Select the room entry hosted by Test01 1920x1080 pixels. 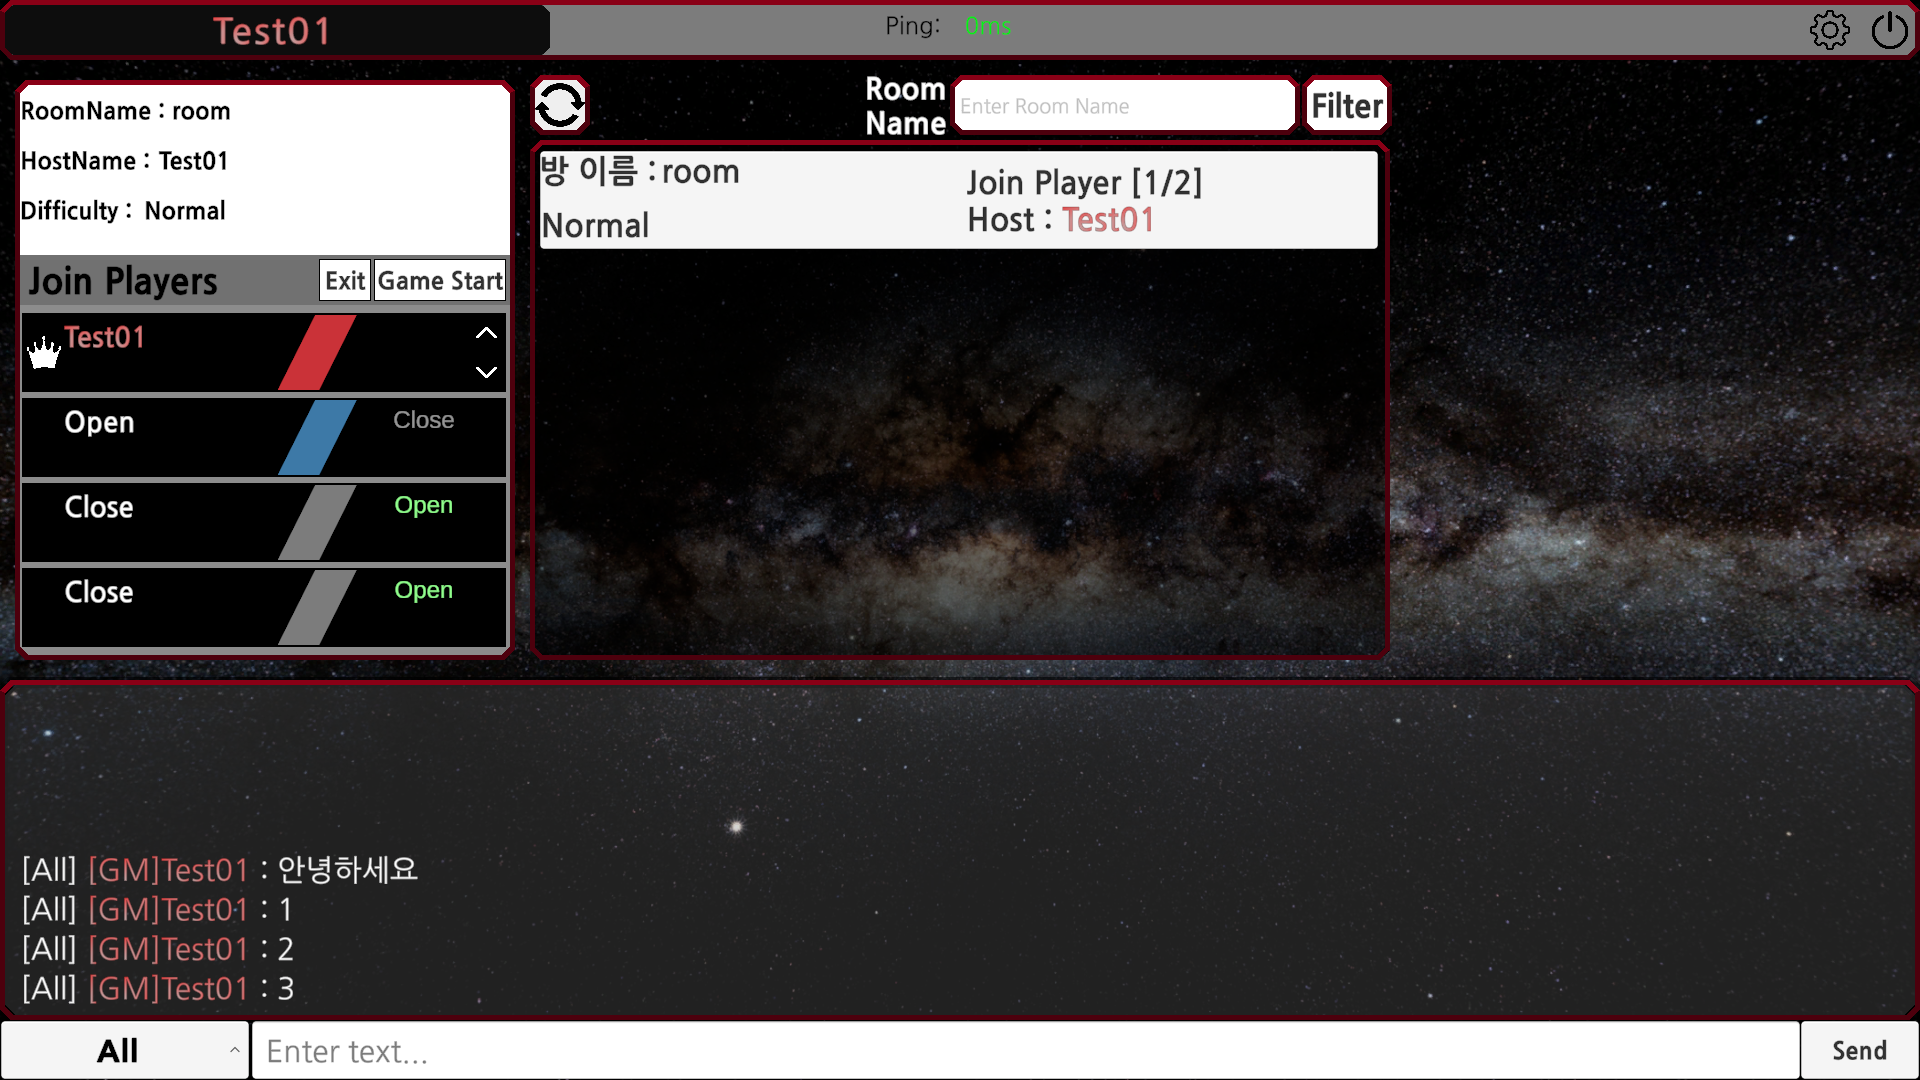click(958, 199)
